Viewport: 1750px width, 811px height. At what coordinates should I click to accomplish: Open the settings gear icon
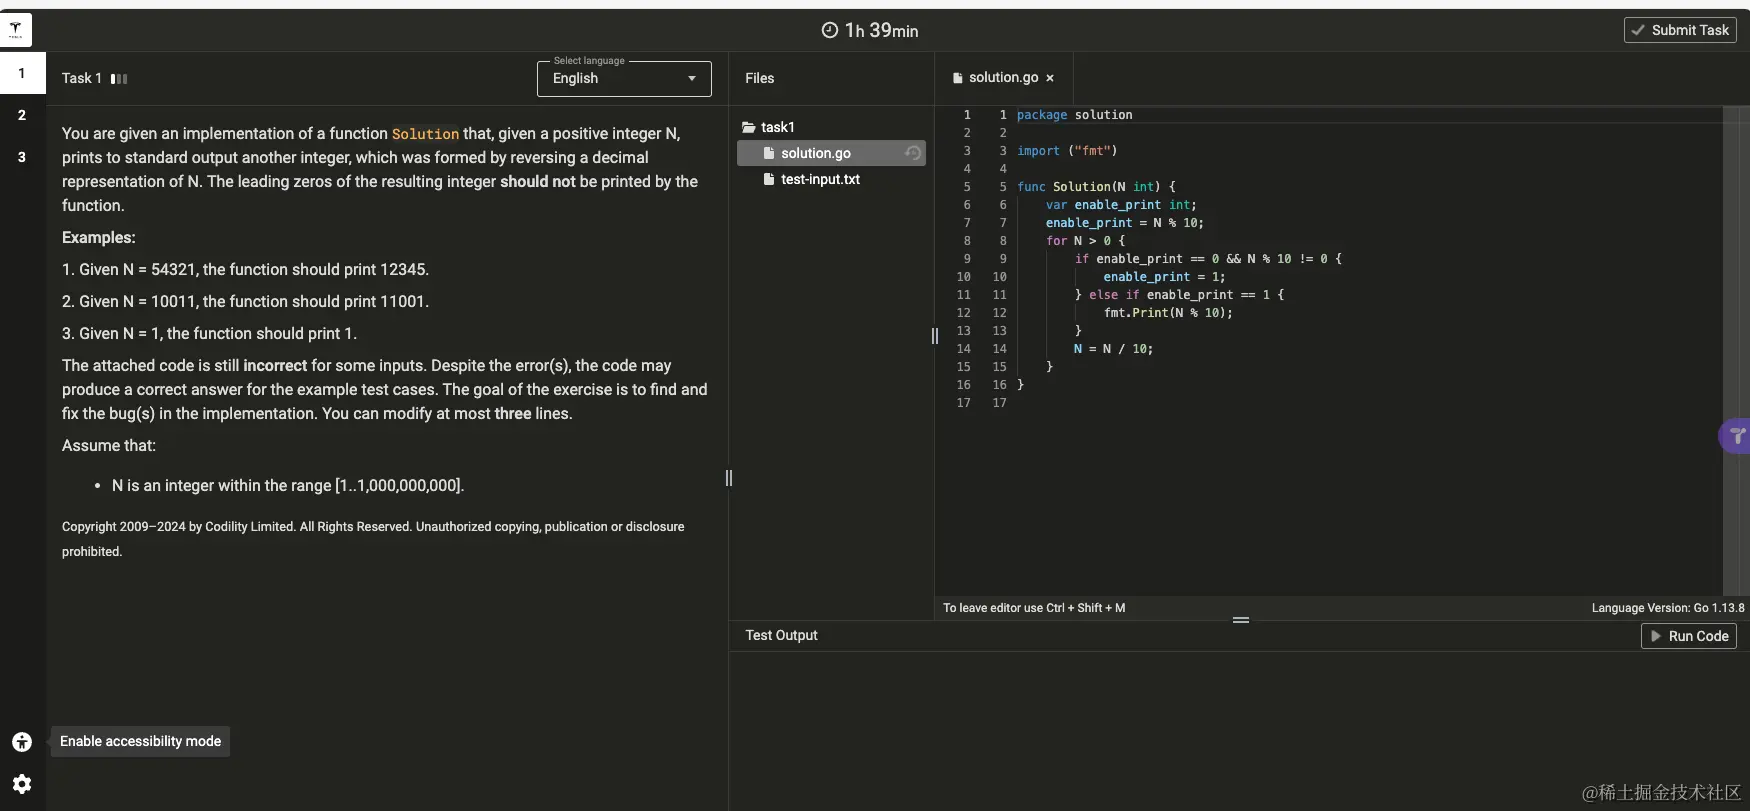tap(22, 784)
